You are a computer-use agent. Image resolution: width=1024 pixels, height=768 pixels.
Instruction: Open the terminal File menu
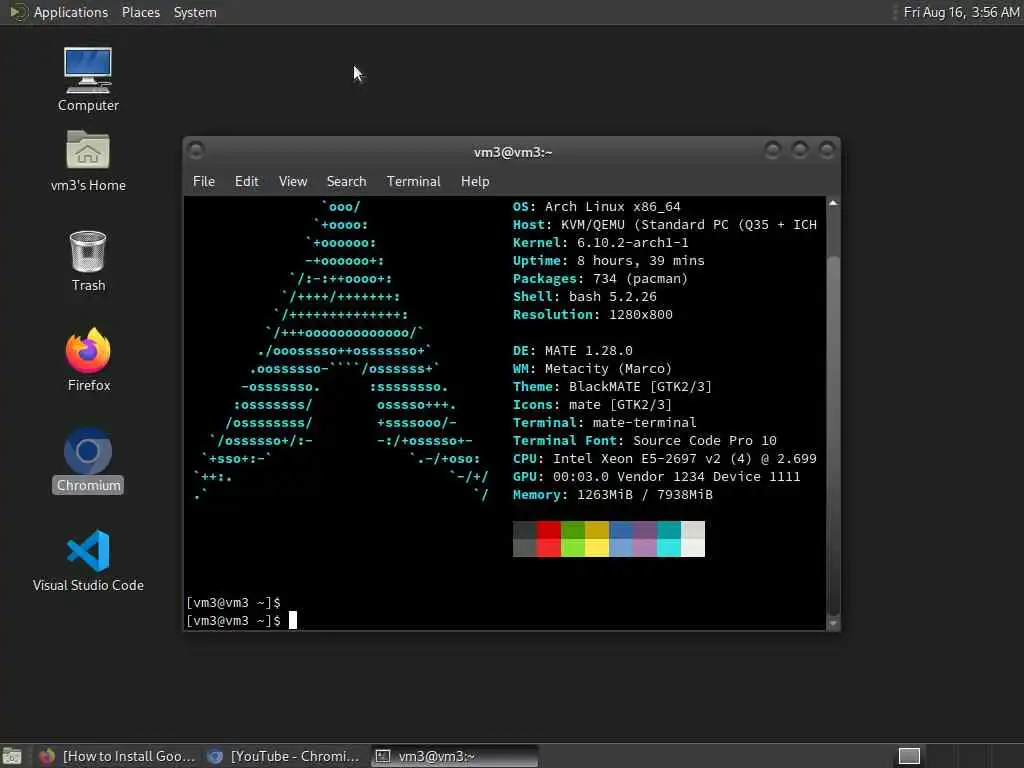pos(204,182)
